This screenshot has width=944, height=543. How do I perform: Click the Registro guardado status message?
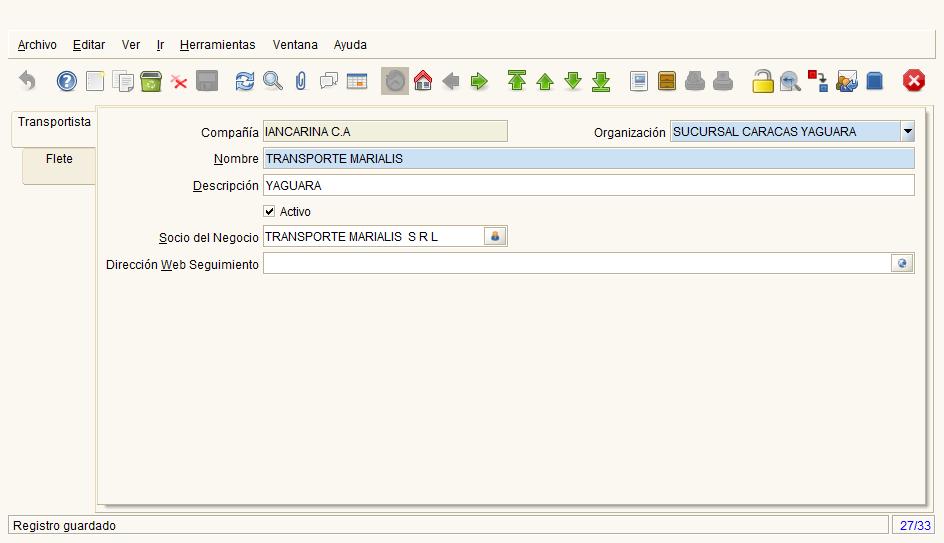pyautogui.click(x=64, y=526)
